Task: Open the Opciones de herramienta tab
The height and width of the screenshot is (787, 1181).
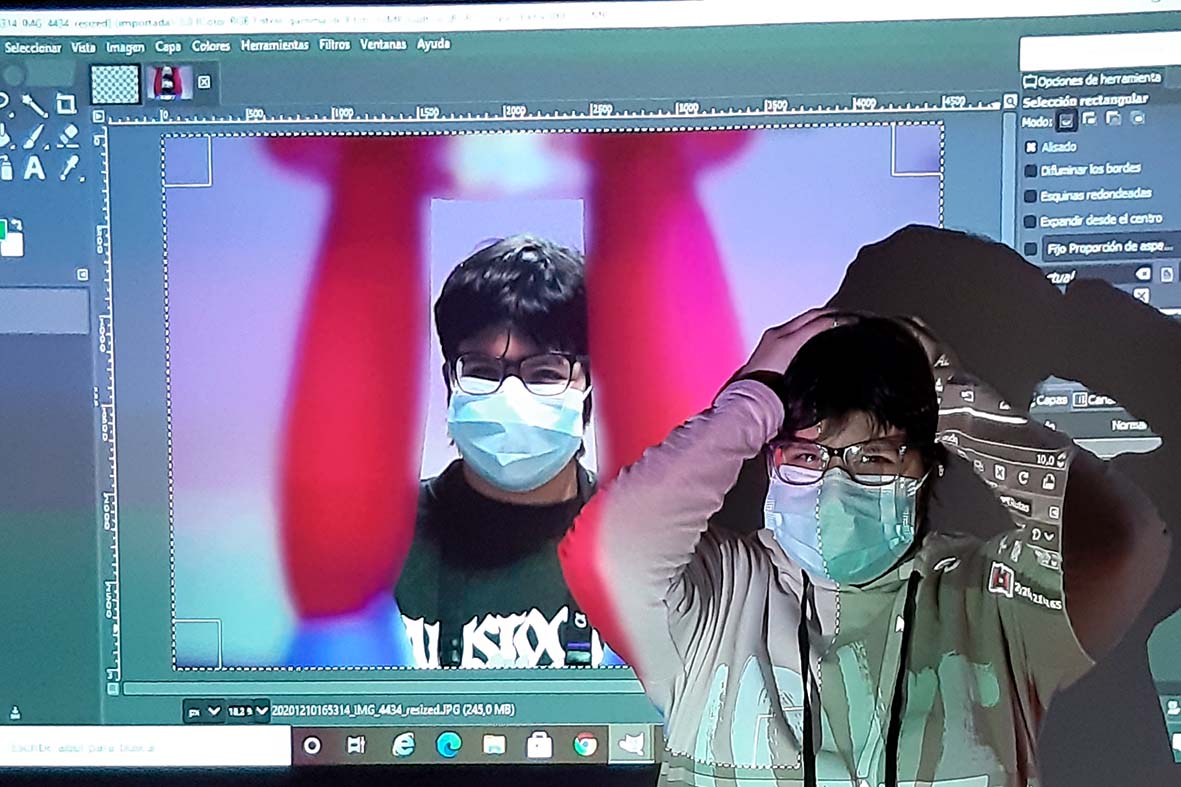Action: [1092, 79]
